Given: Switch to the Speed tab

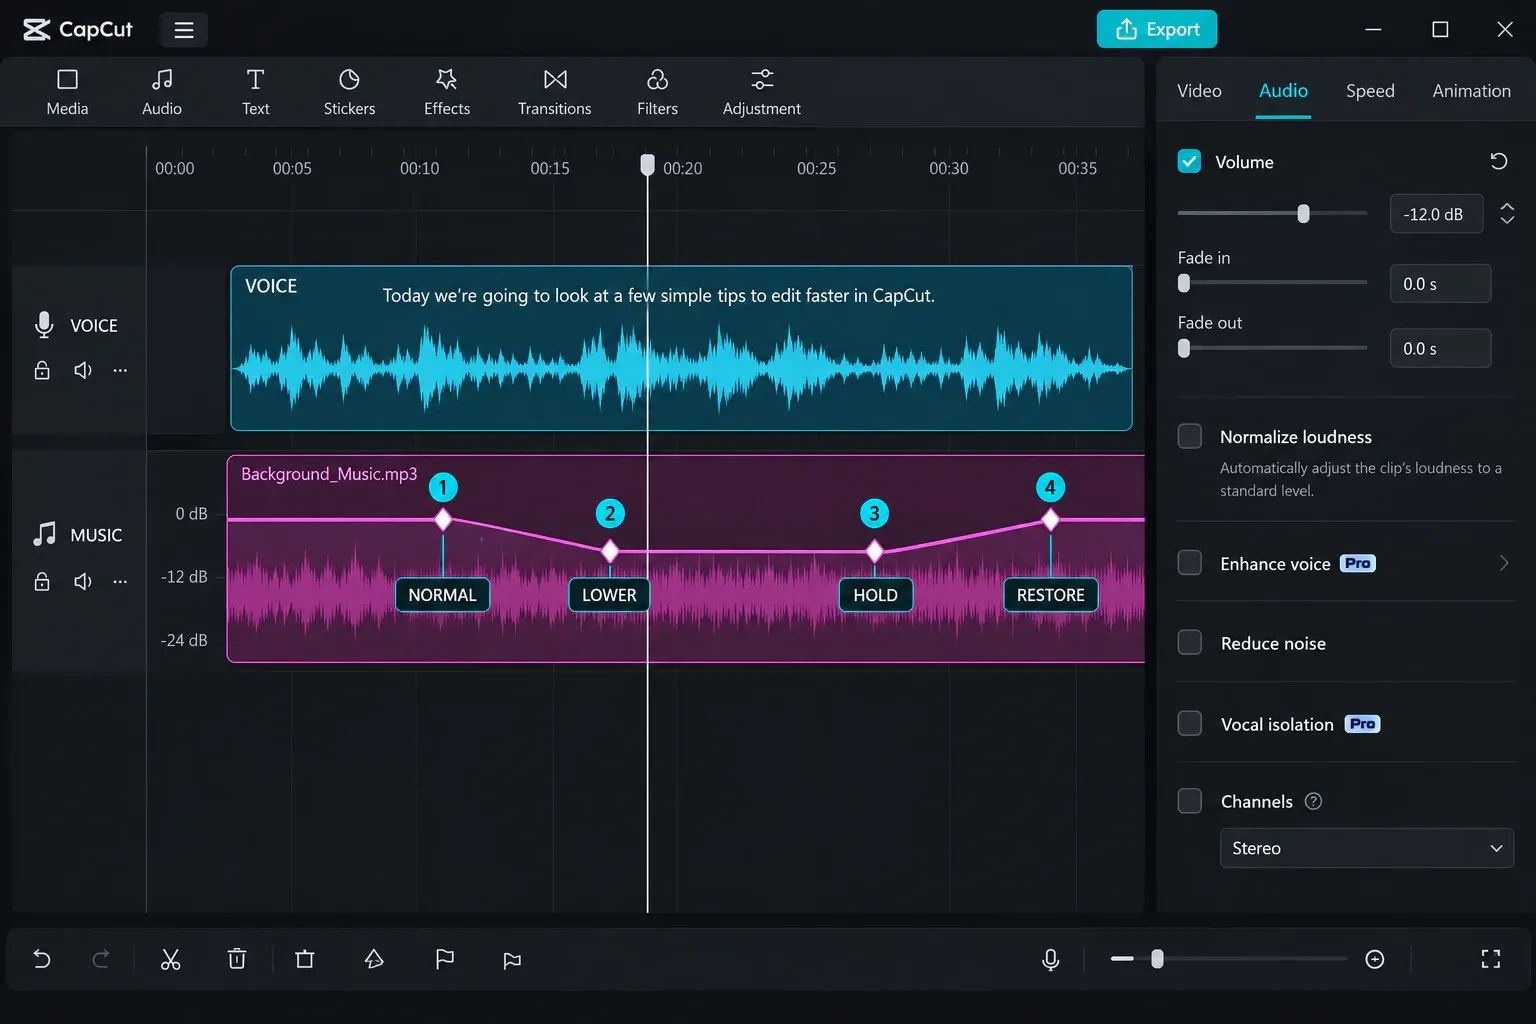Looking at the screenshot, I should [1369, 91].
